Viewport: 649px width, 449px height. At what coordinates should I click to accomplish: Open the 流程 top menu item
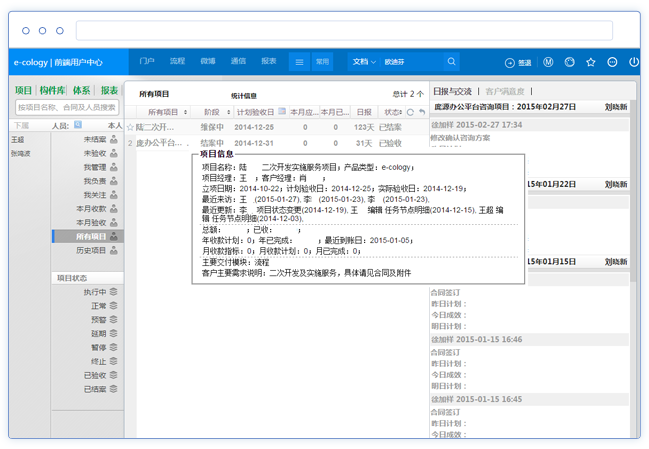pos(177,62)
